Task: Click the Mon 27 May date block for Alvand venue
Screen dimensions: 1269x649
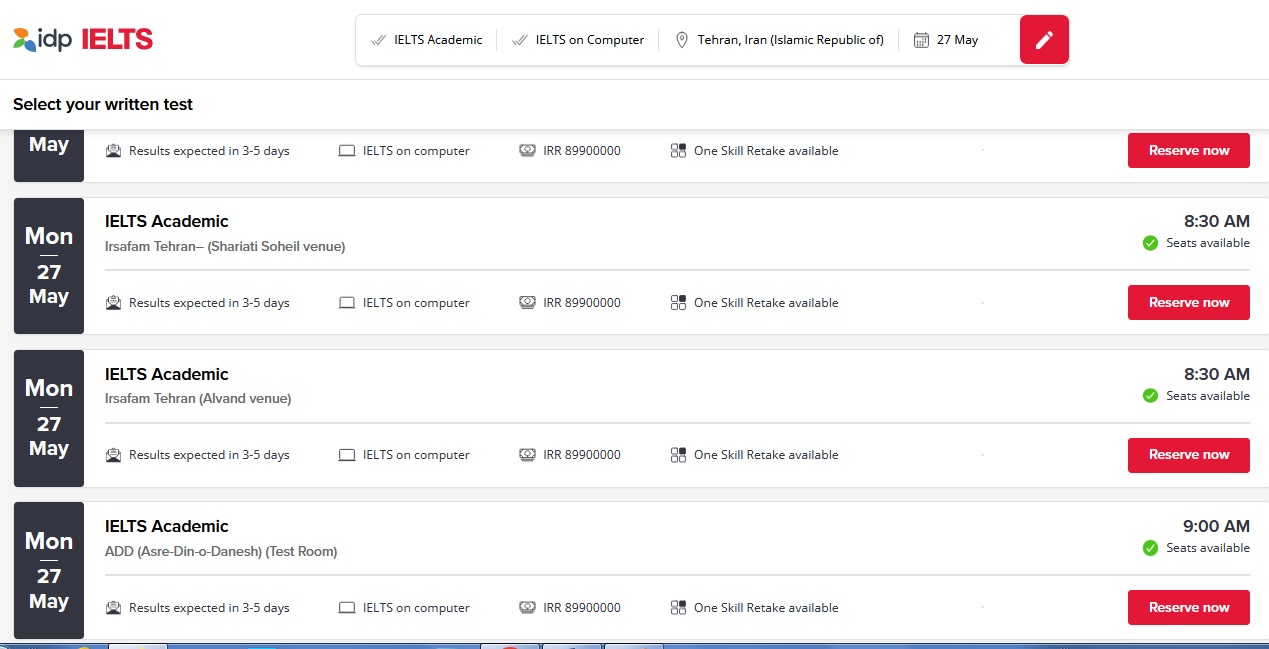Action: coord(49,418)
